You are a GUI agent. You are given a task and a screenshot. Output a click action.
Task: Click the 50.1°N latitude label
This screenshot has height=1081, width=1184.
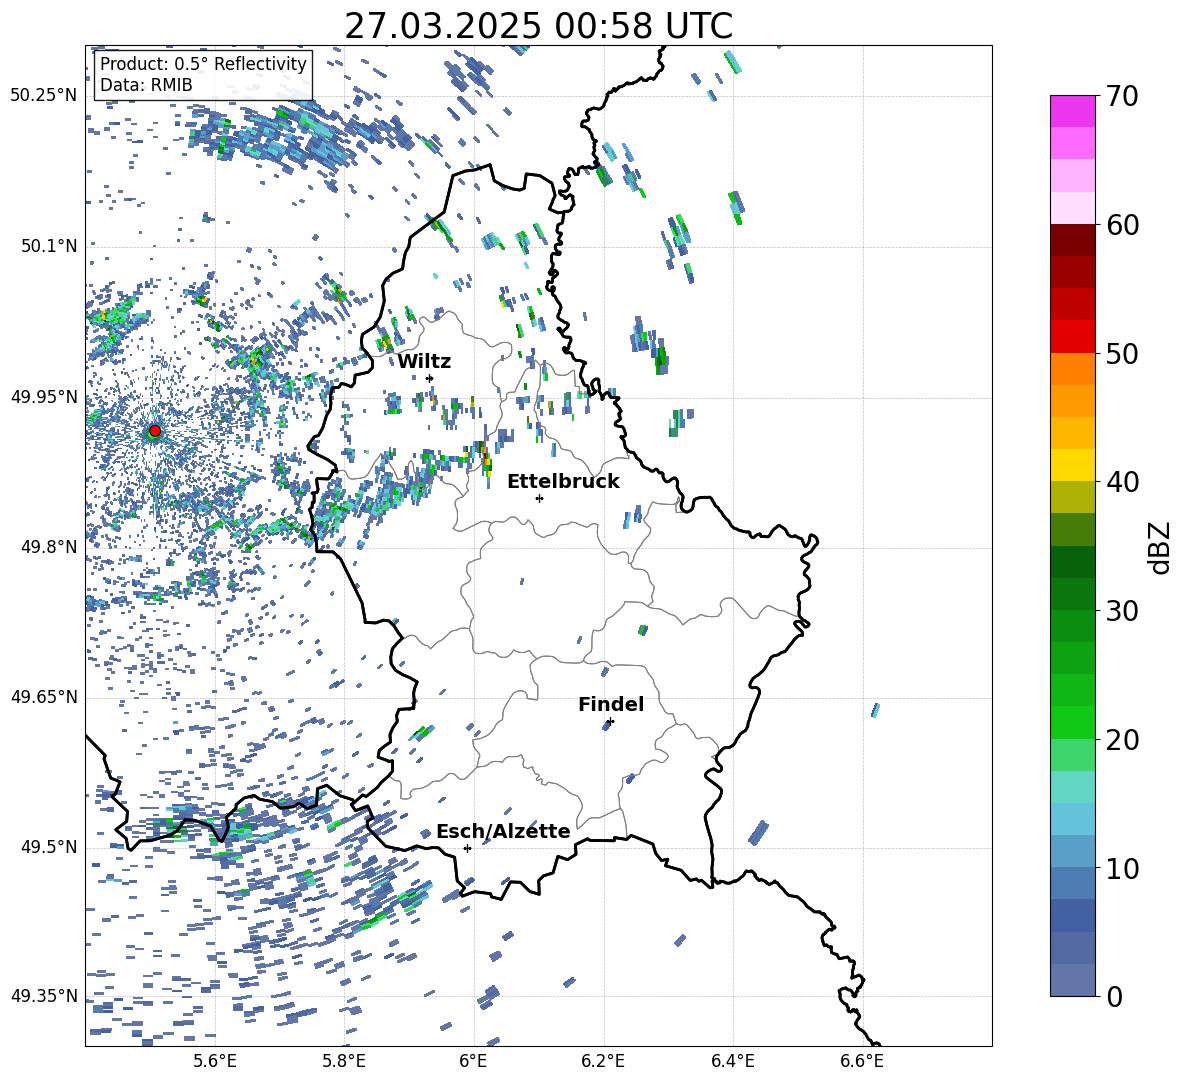pos(49,246)
